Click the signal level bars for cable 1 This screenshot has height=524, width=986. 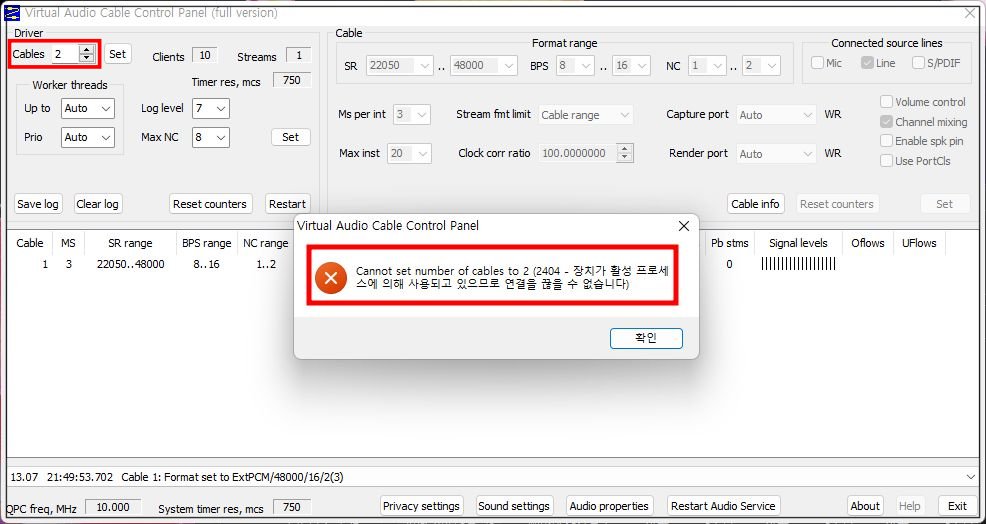click(x=798, y=264)
